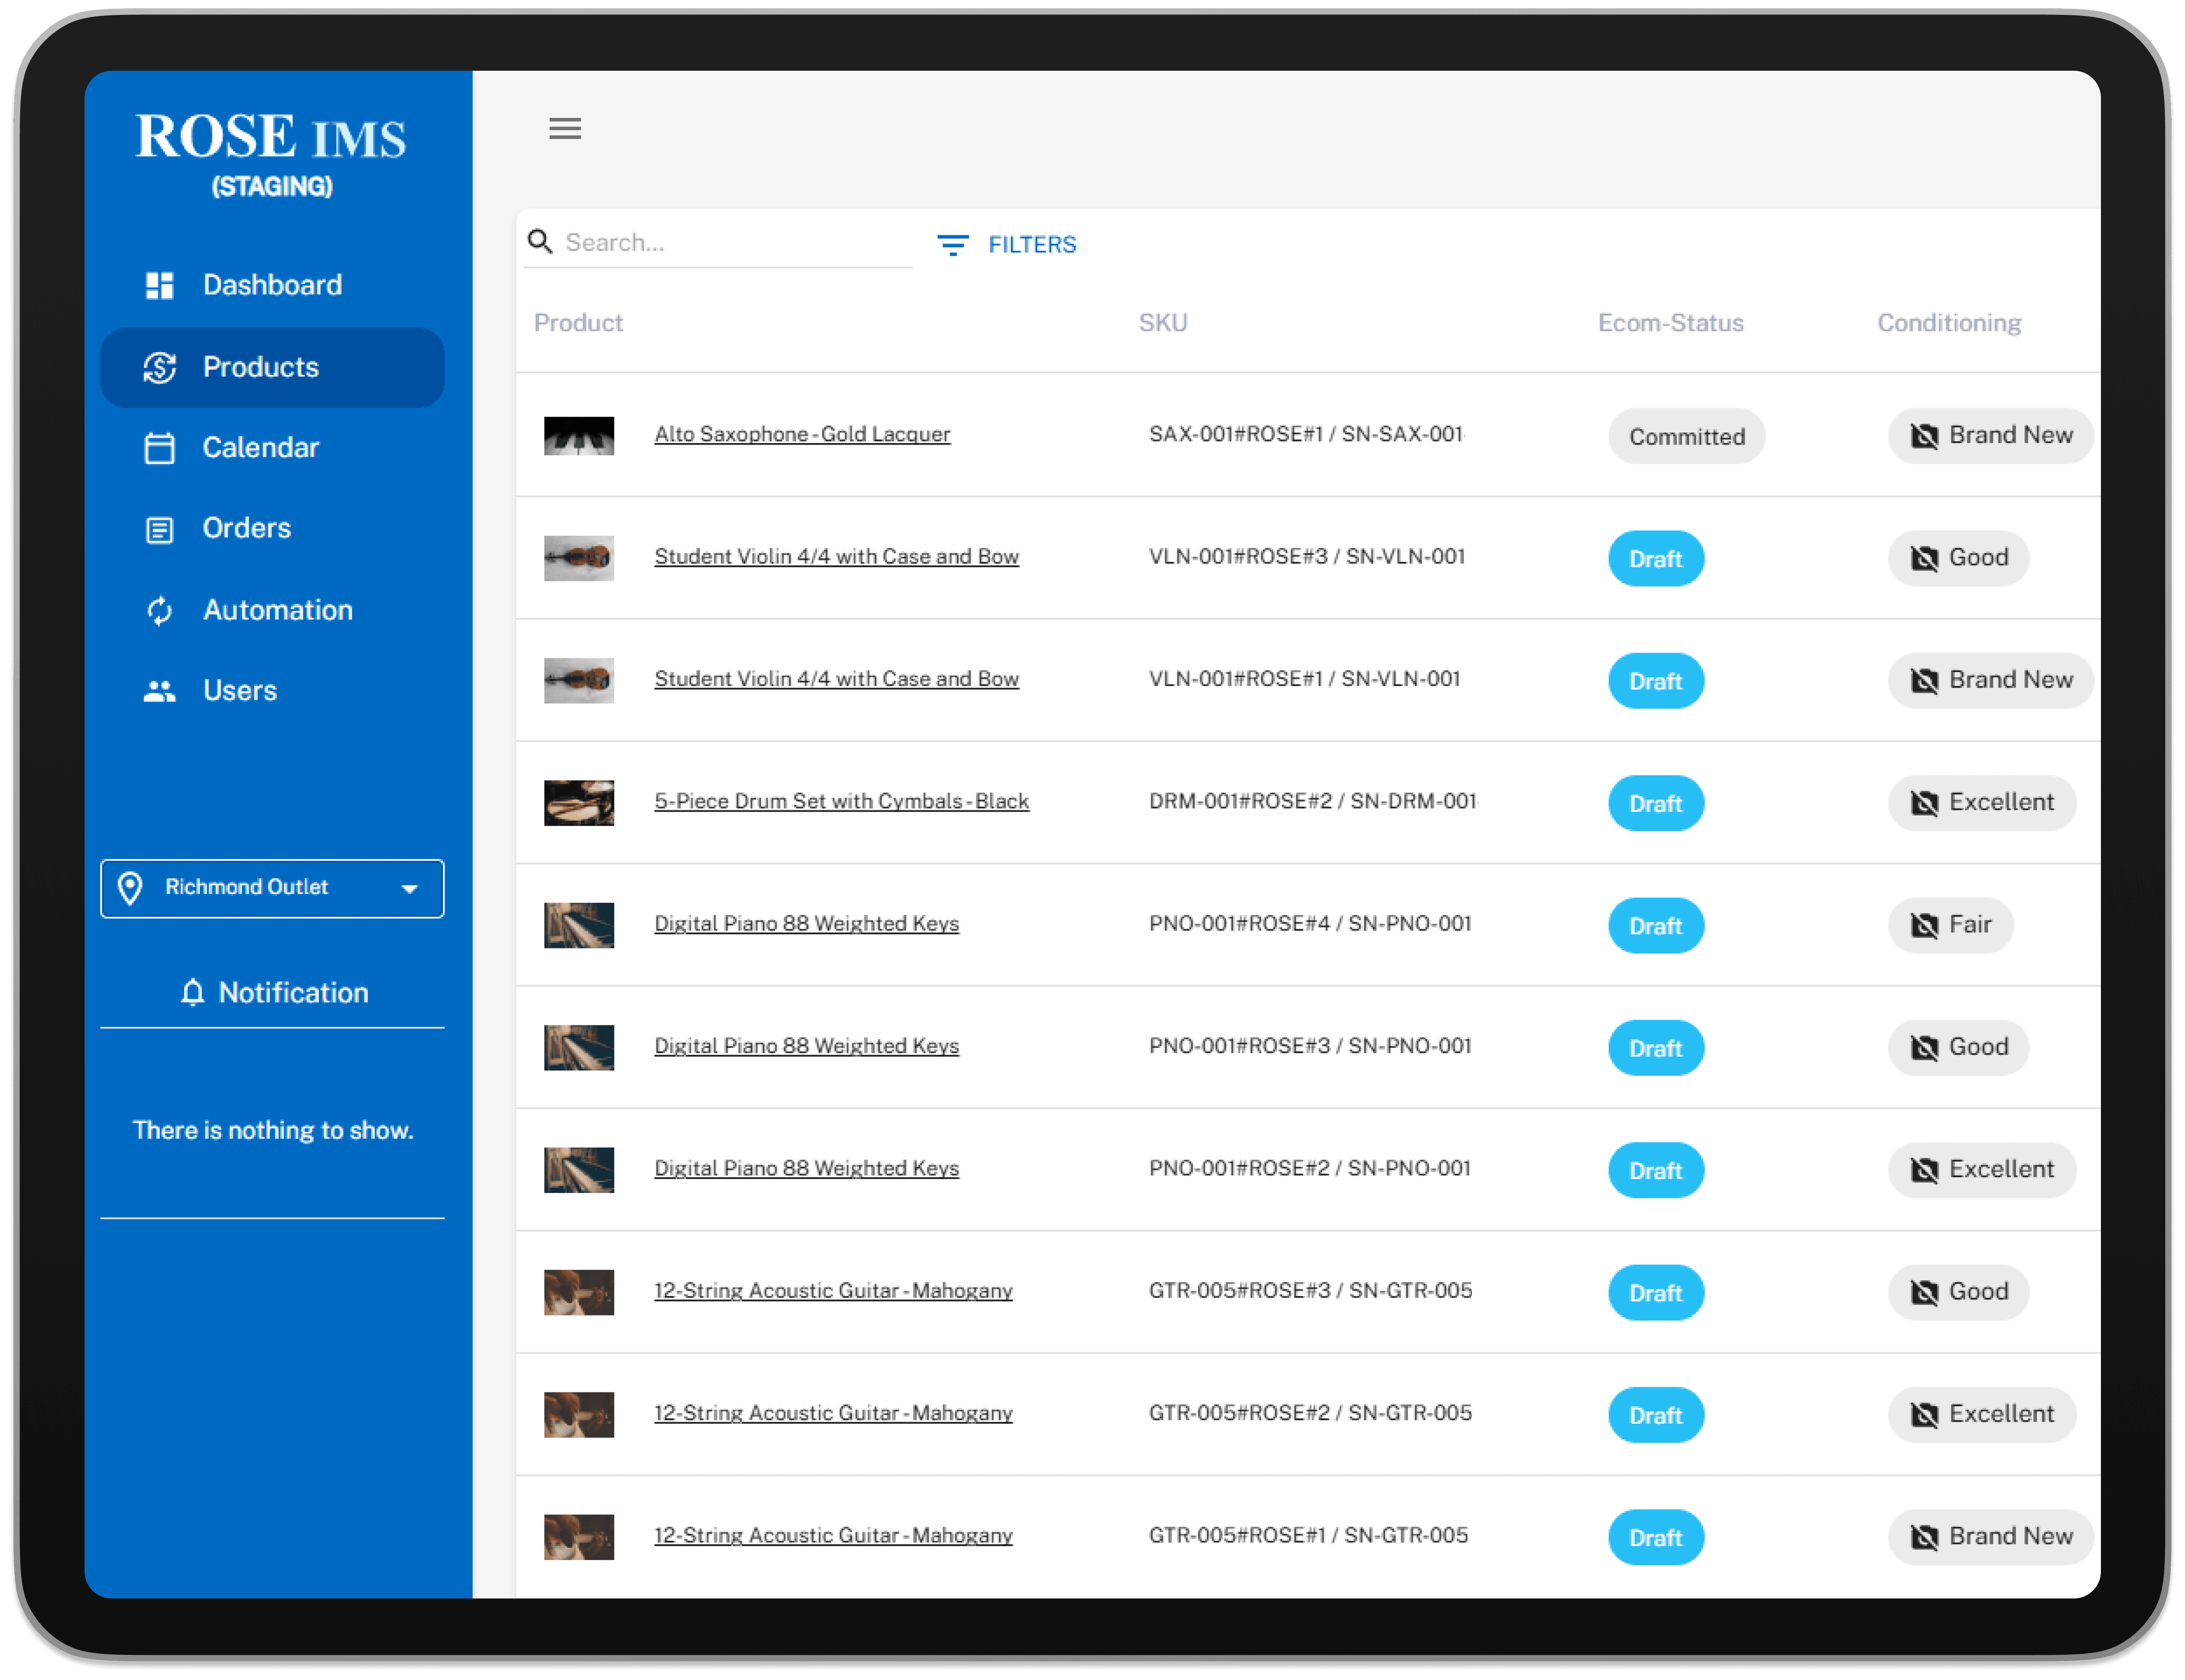Click the location dropdown arrow
This screenshot has width=2185, height=1680.
click(x=409, y=888)
